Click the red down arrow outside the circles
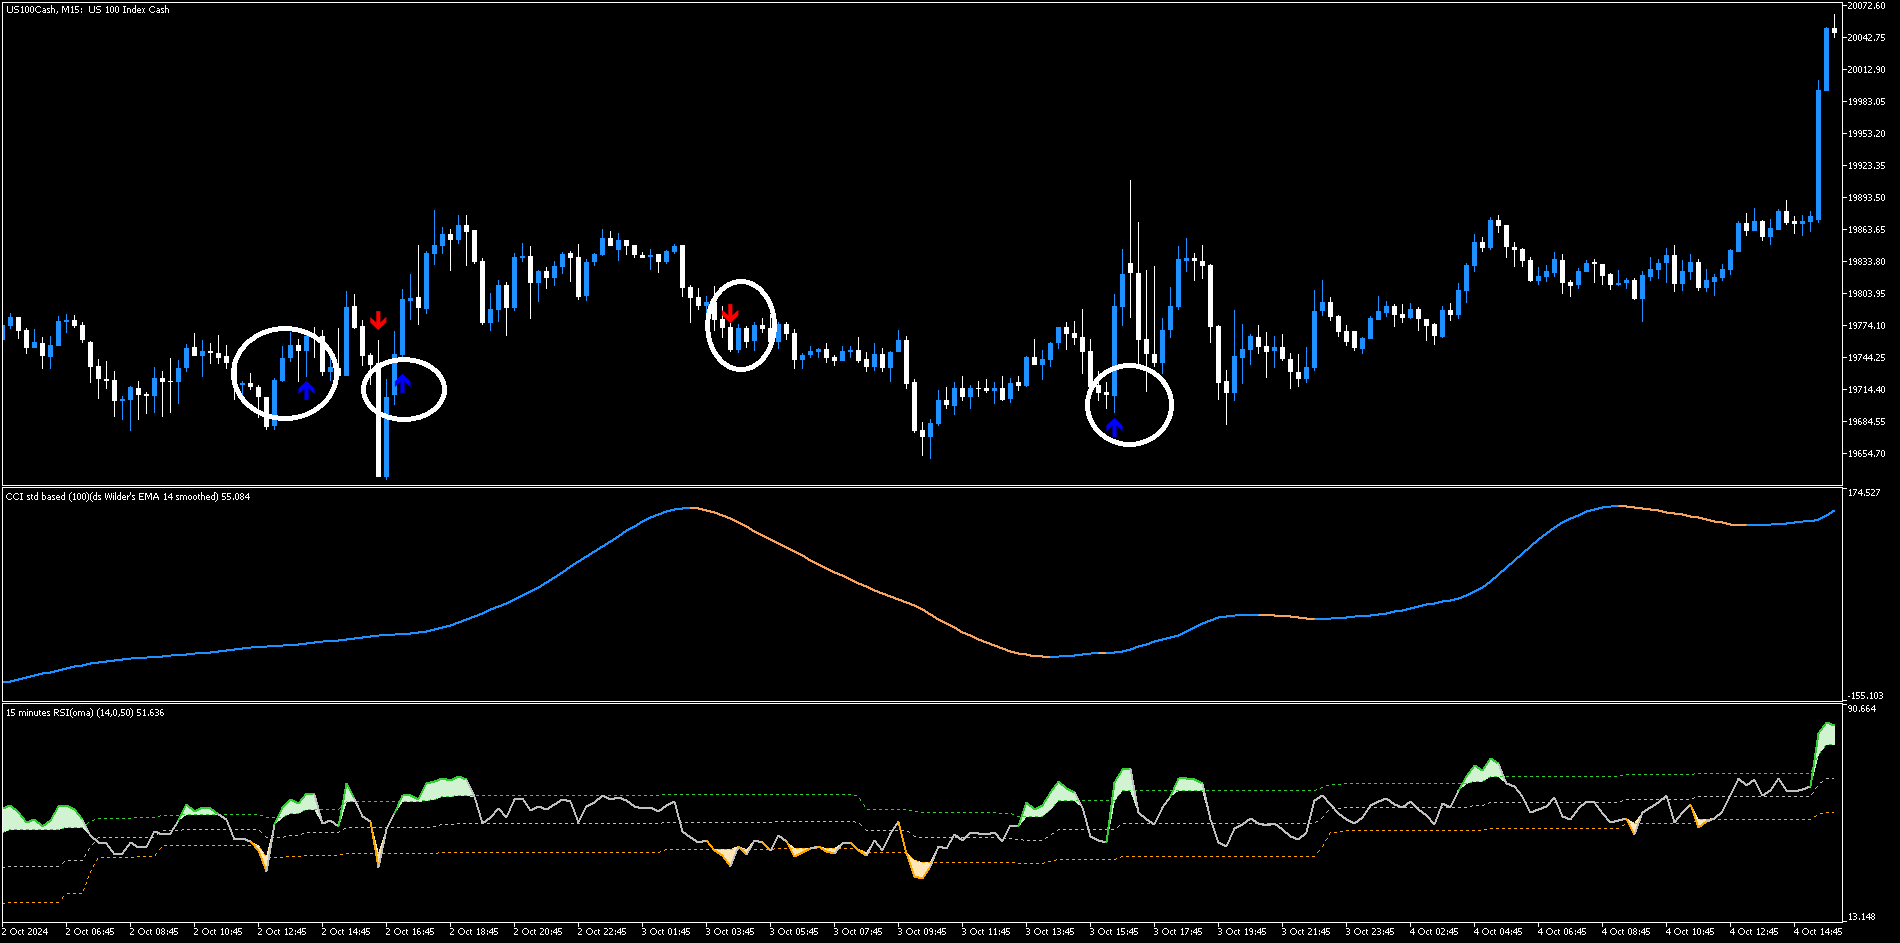Image resolution: width=1900 pixels, height=943 pixels. (x=378, y=320)
